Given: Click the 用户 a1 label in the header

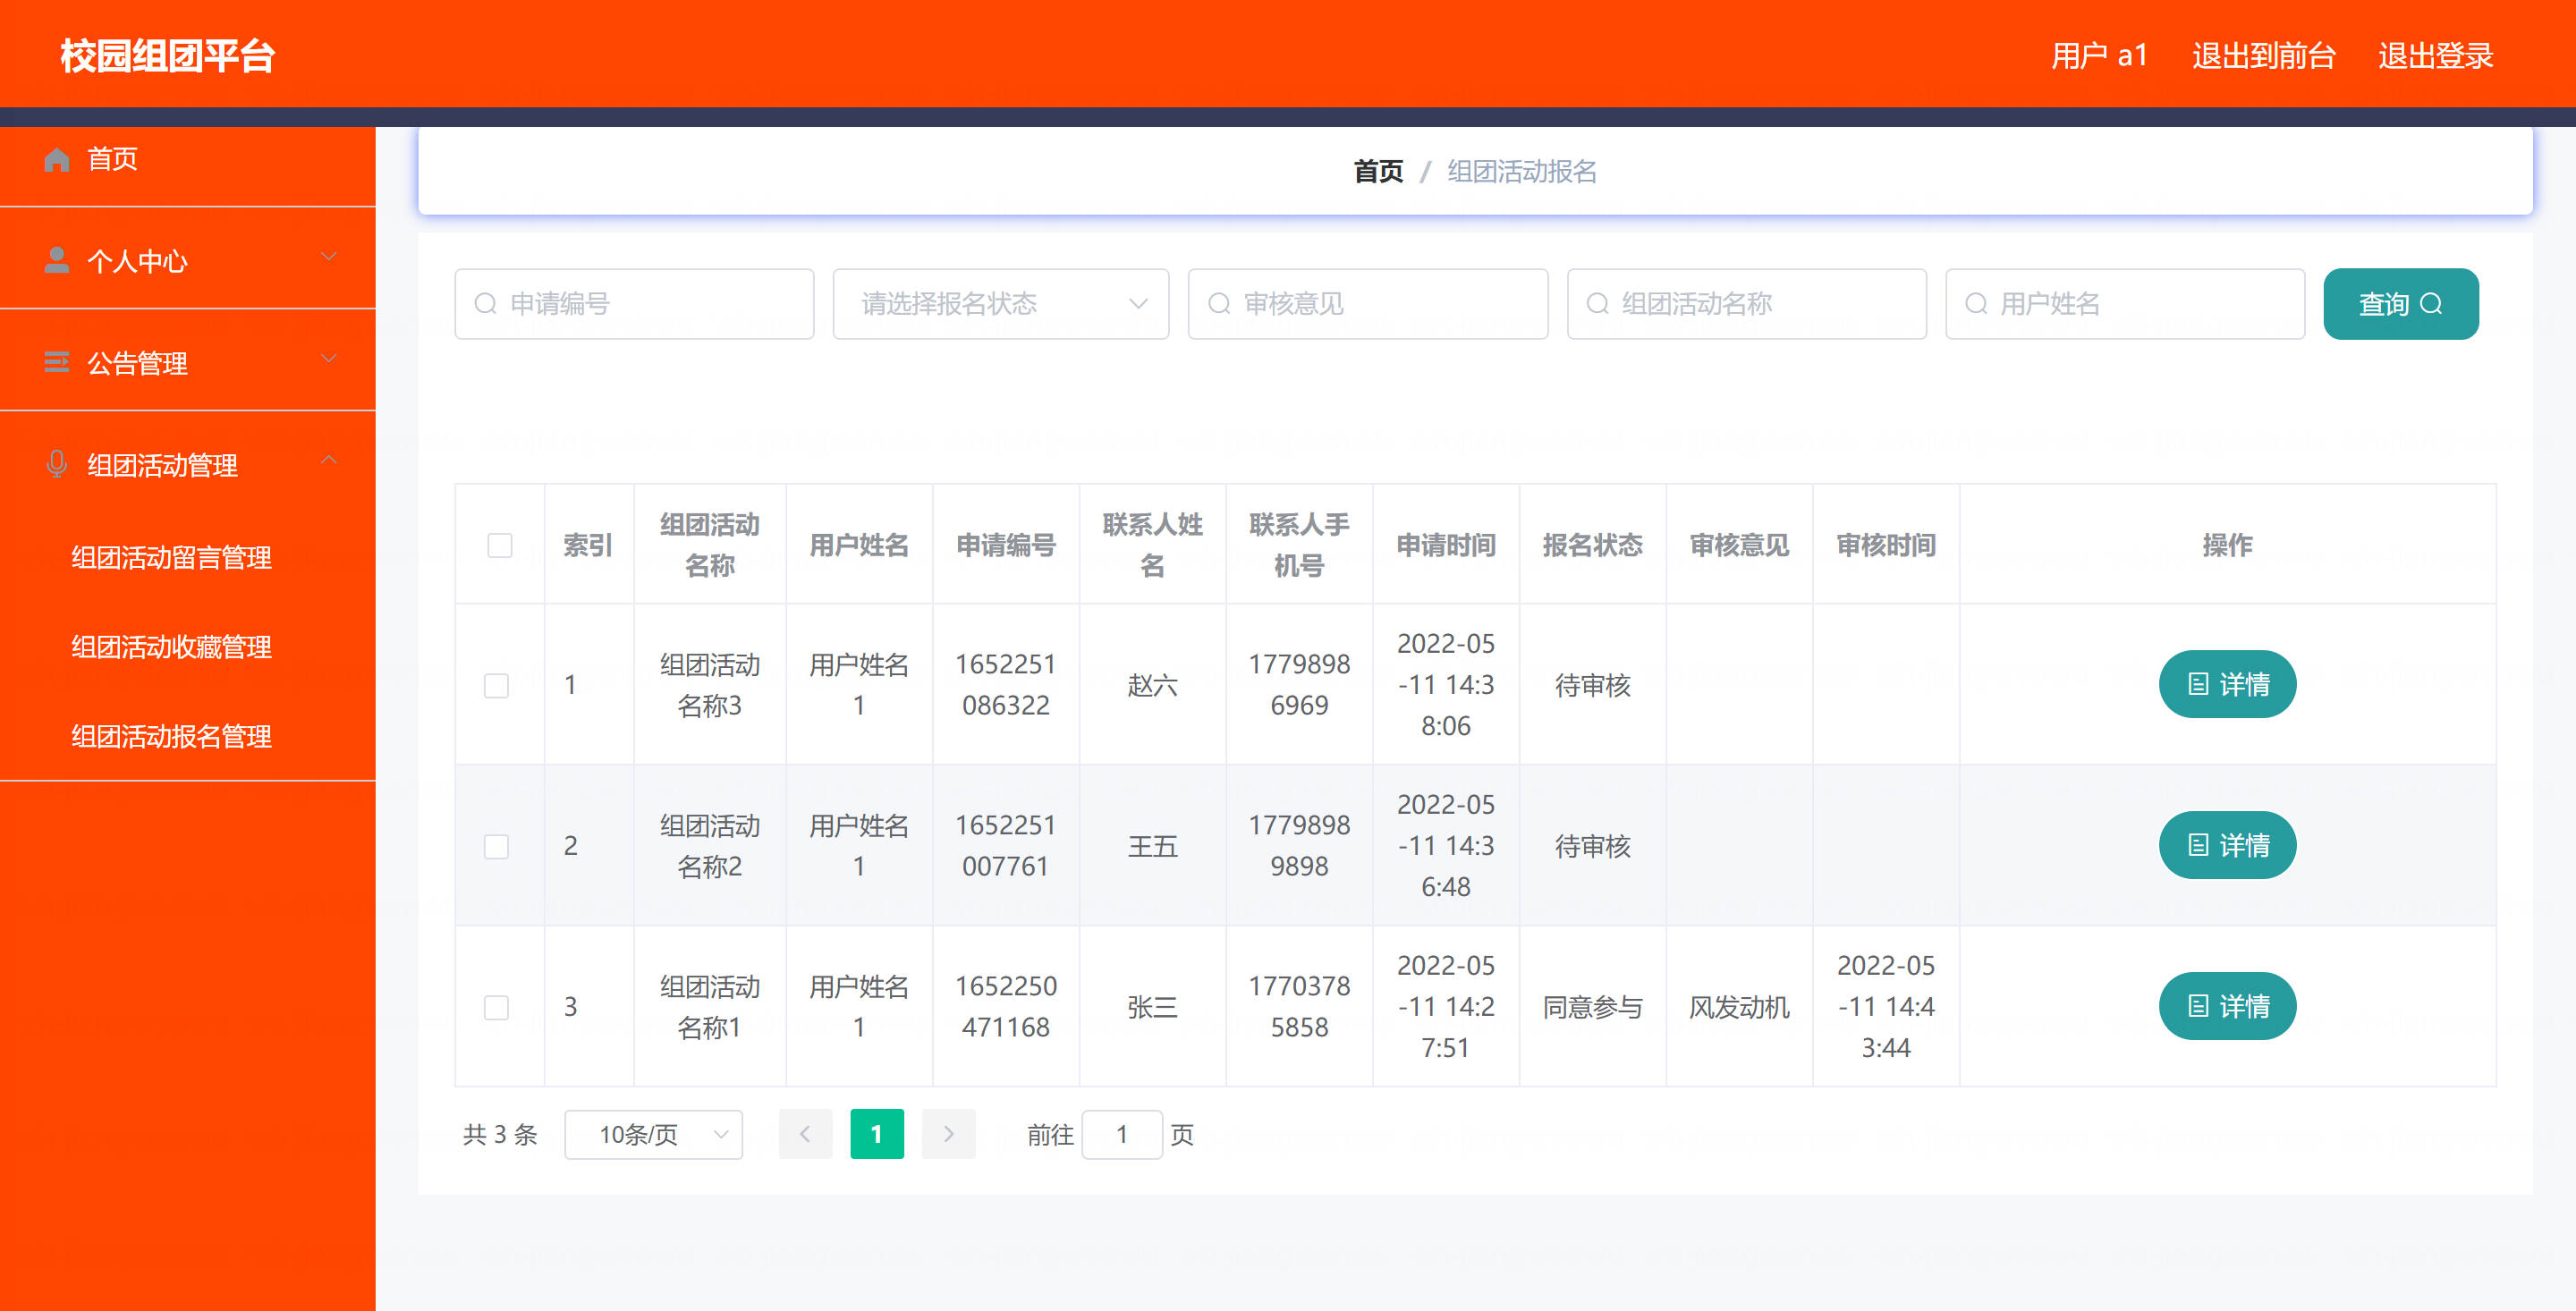Looking at the screenshot, I should click(2099, 55).
